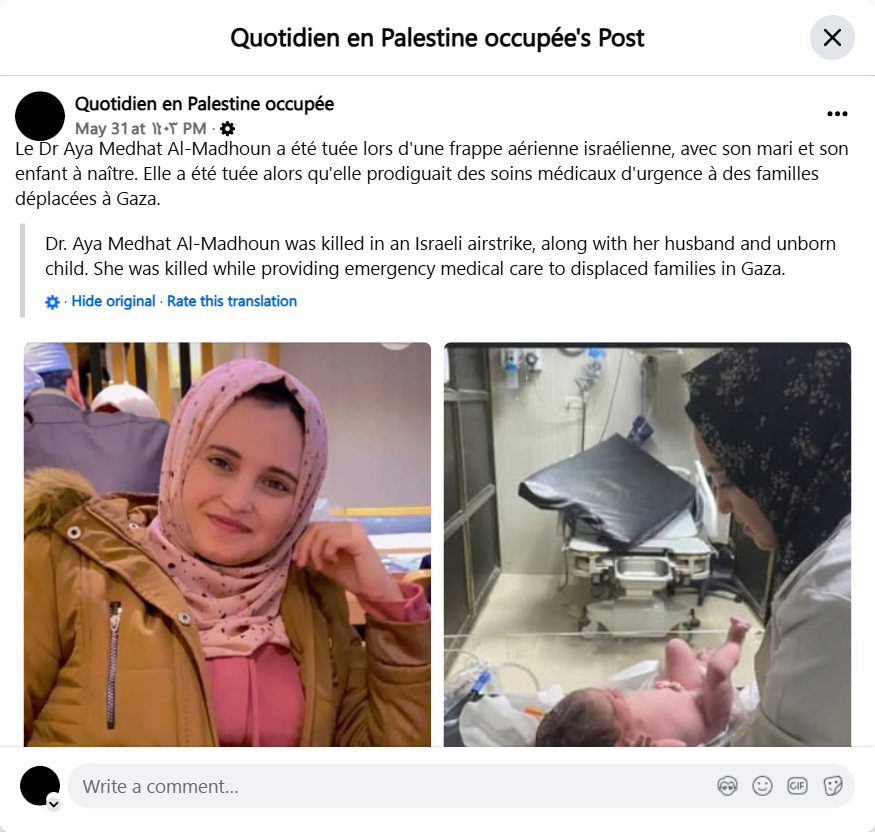875x832 pixels.
Task: Open the Quotidien en Palestine occupée page name
Action: pyautogui.click(x=204, y=104)
